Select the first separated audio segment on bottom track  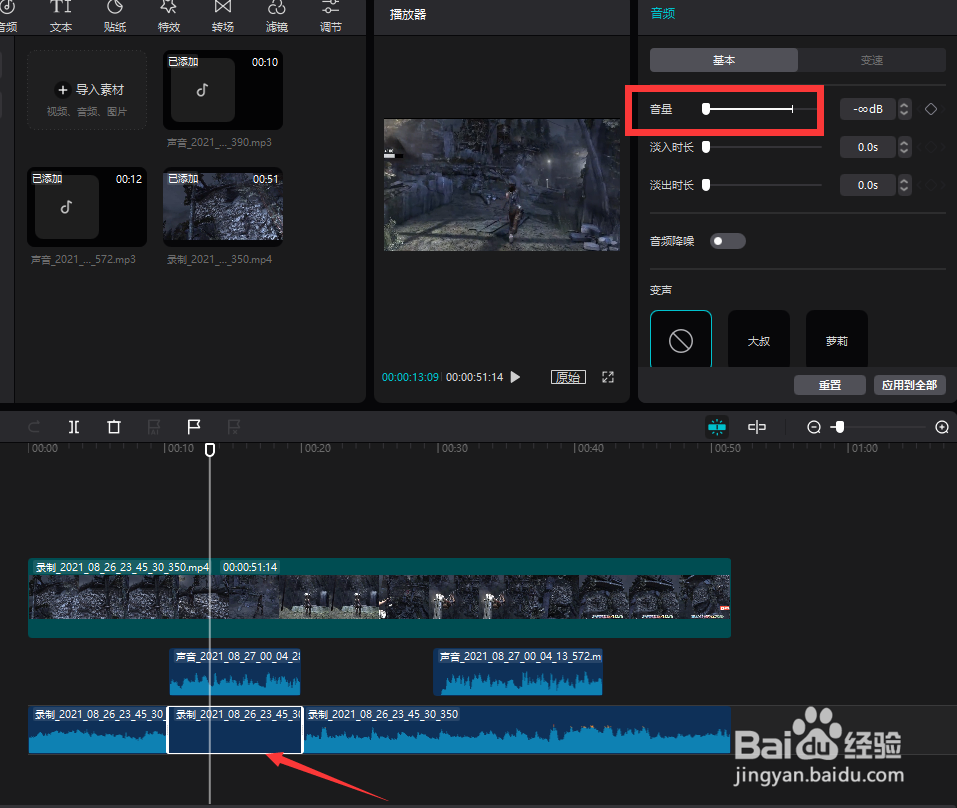click(97, 730)
